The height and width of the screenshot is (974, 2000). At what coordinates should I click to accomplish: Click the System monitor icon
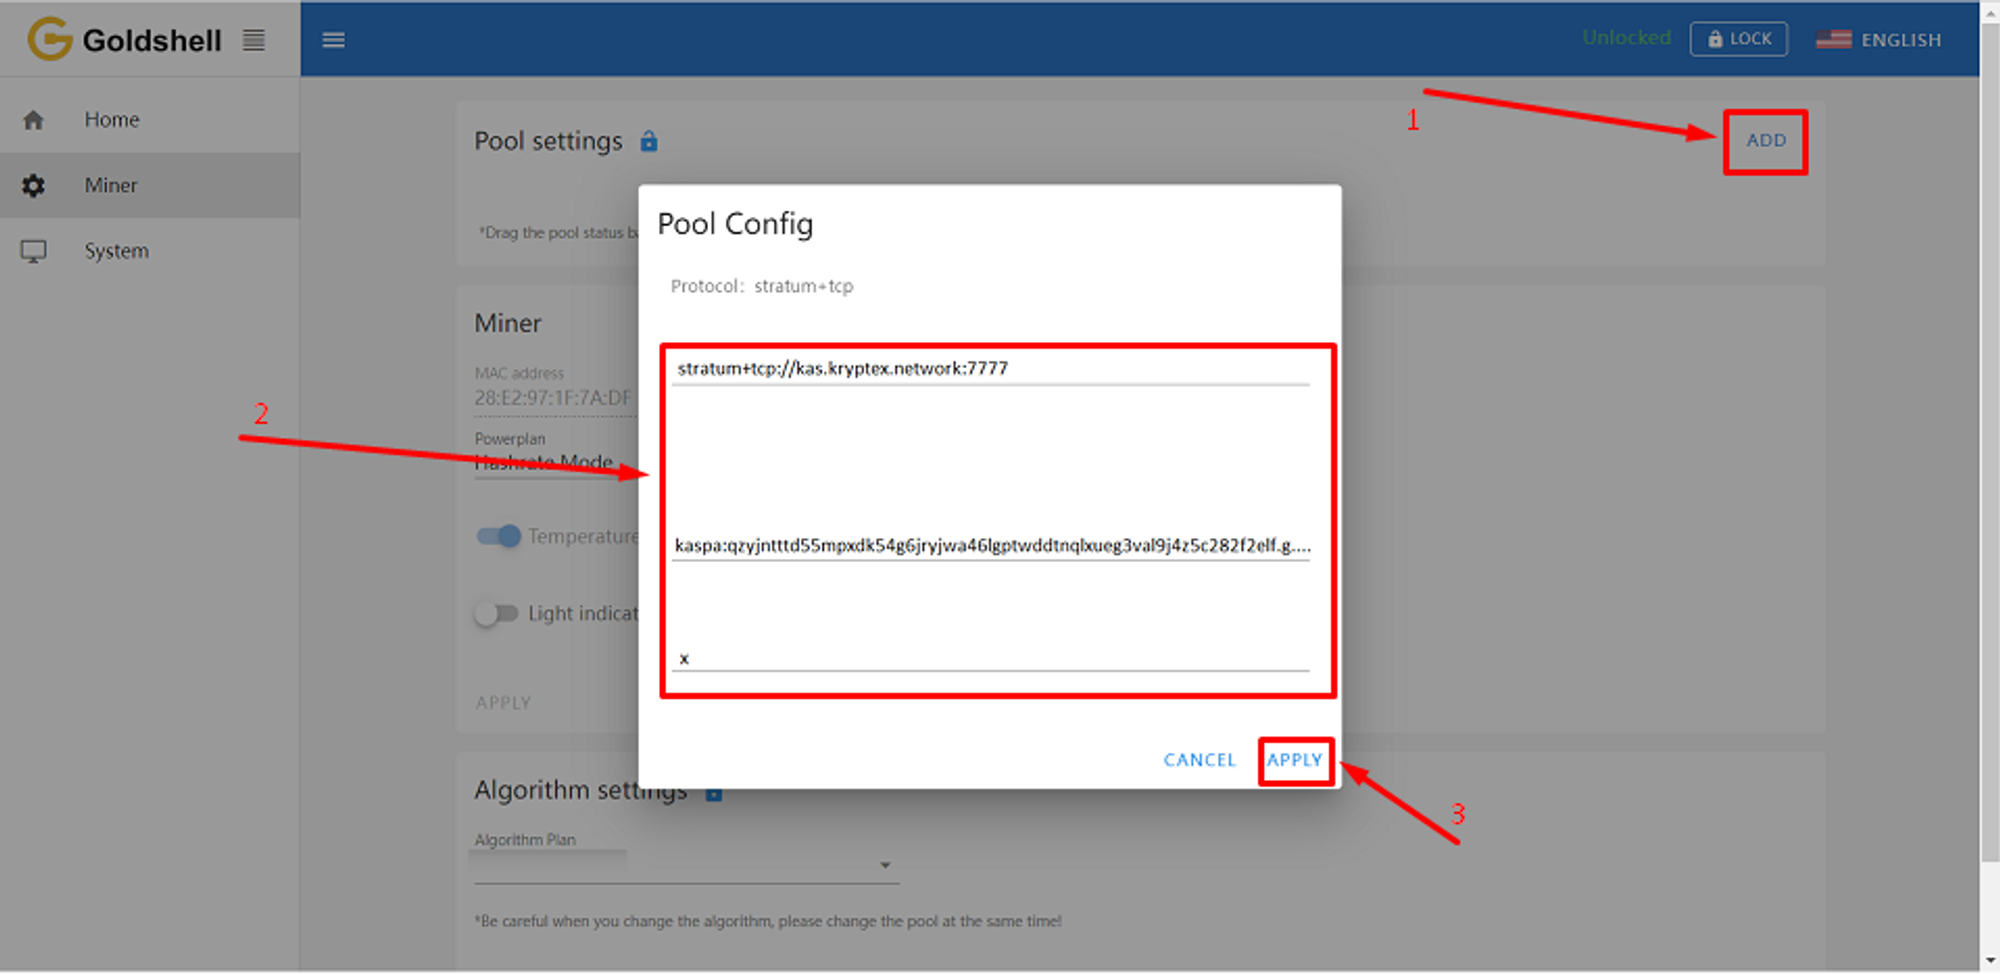(33, 251)
